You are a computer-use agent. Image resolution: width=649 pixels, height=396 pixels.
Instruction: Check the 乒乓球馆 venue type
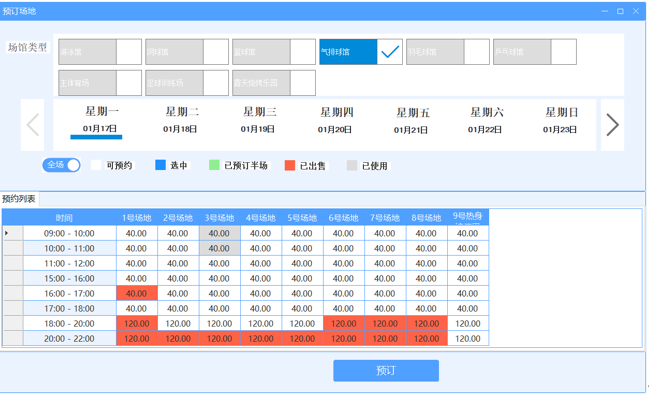[564, 52]
